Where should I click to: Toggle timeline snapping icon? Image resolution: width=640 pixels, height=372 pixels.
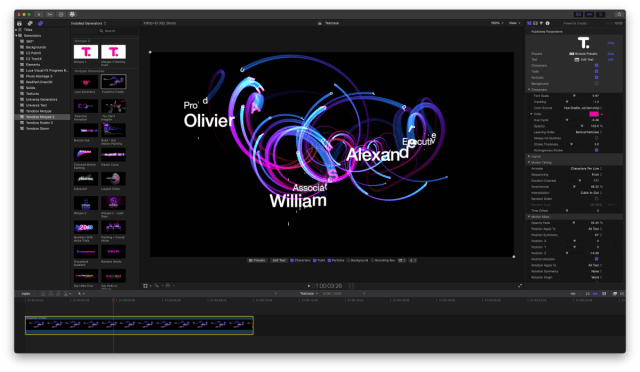coord(595,294)
